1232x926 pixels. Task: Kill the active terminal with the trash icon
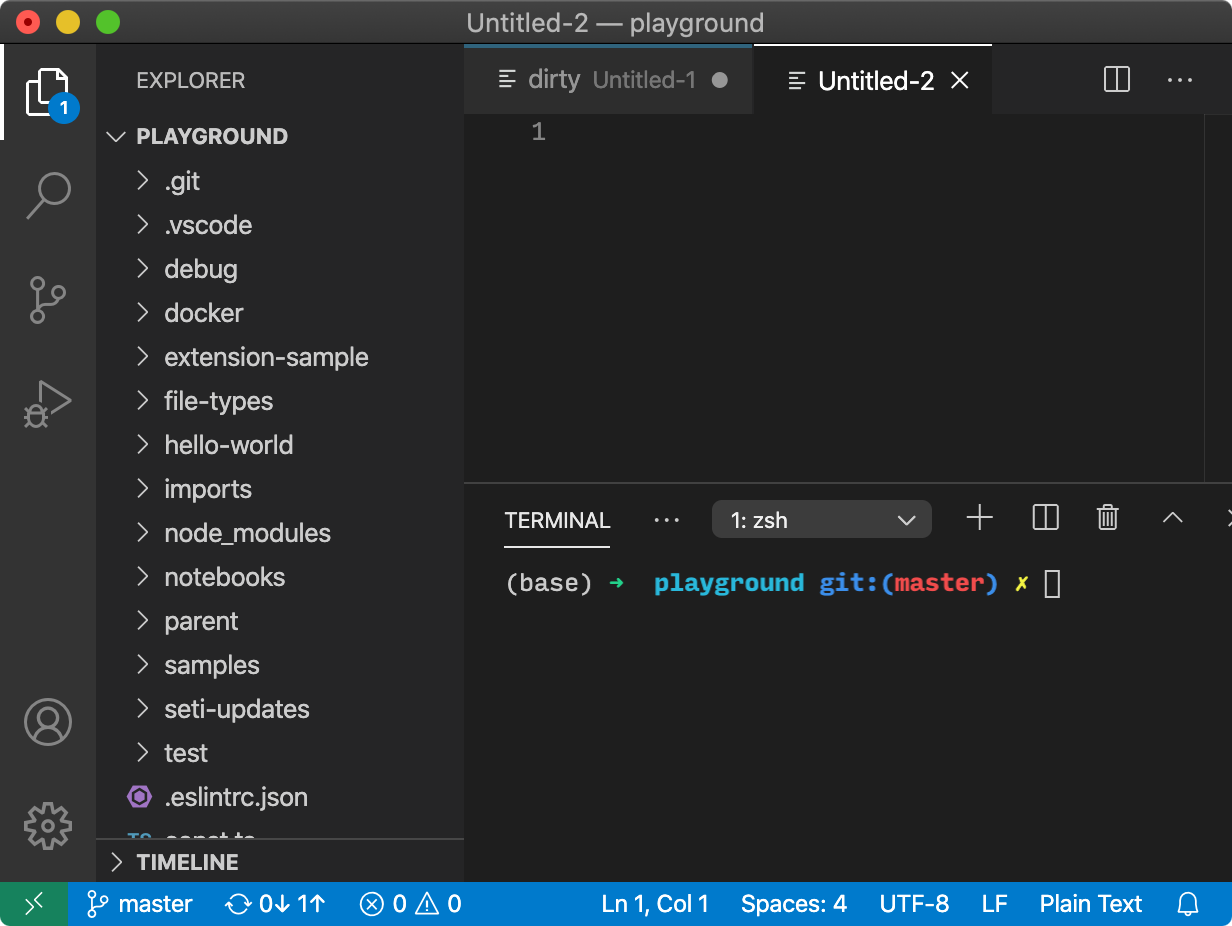click(1106, 518)
